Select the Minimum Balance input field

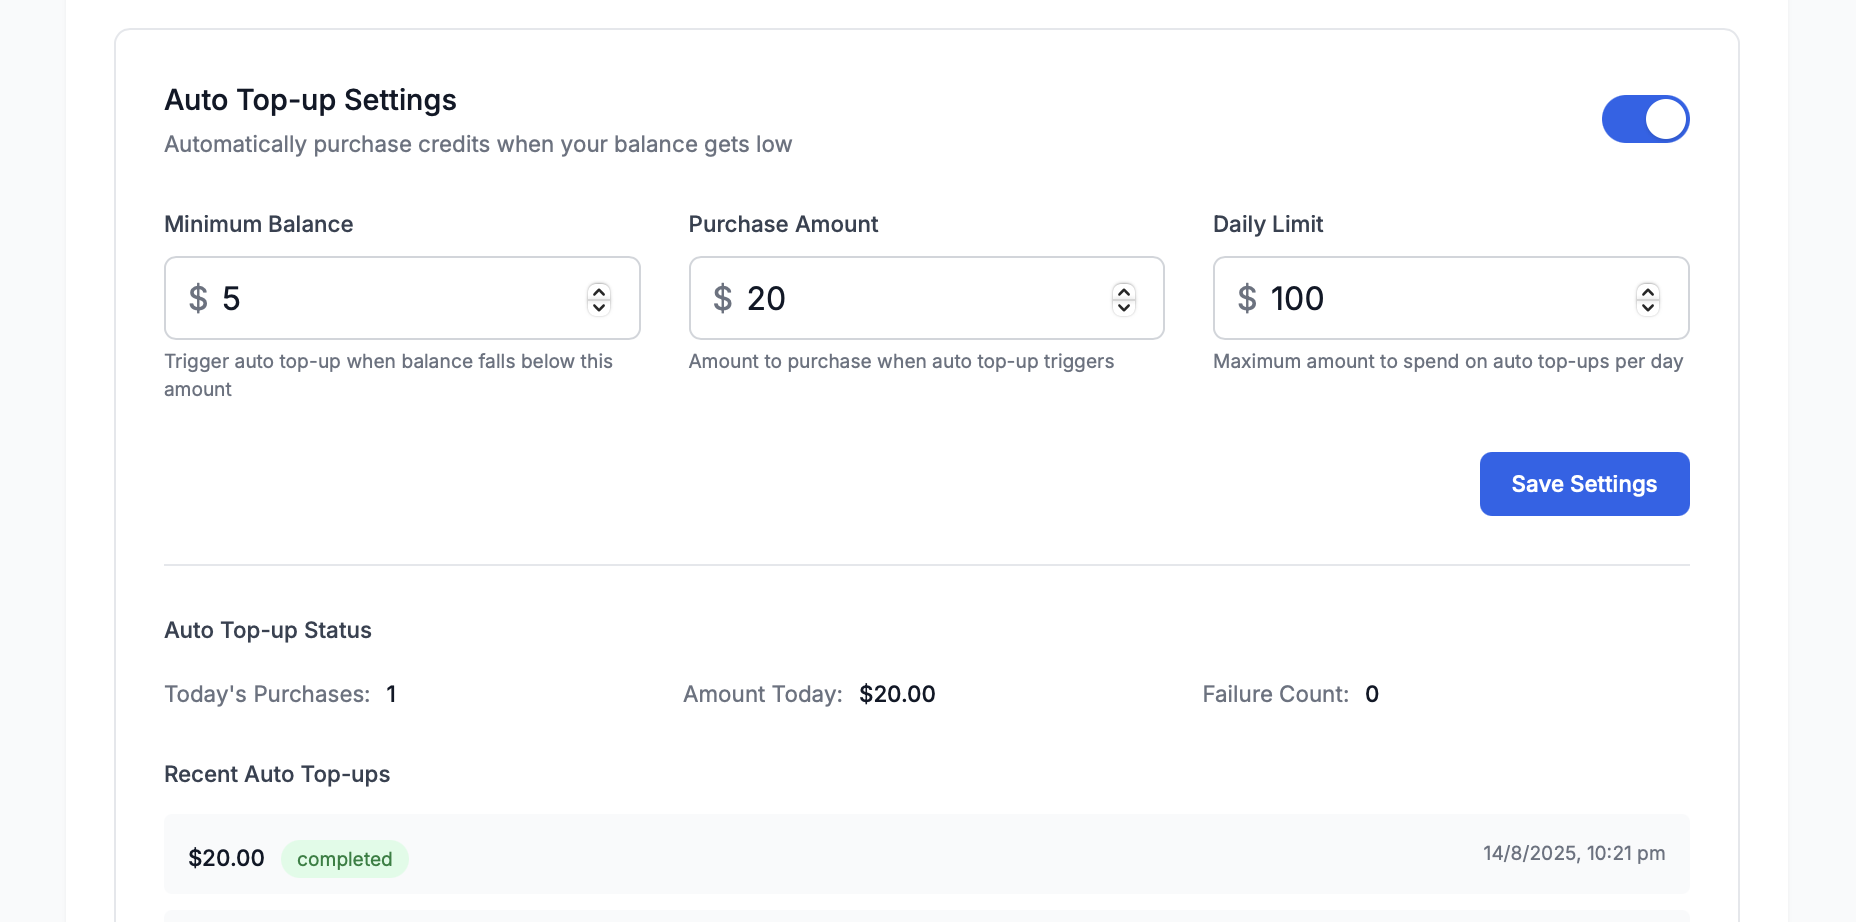pos(400,298)
